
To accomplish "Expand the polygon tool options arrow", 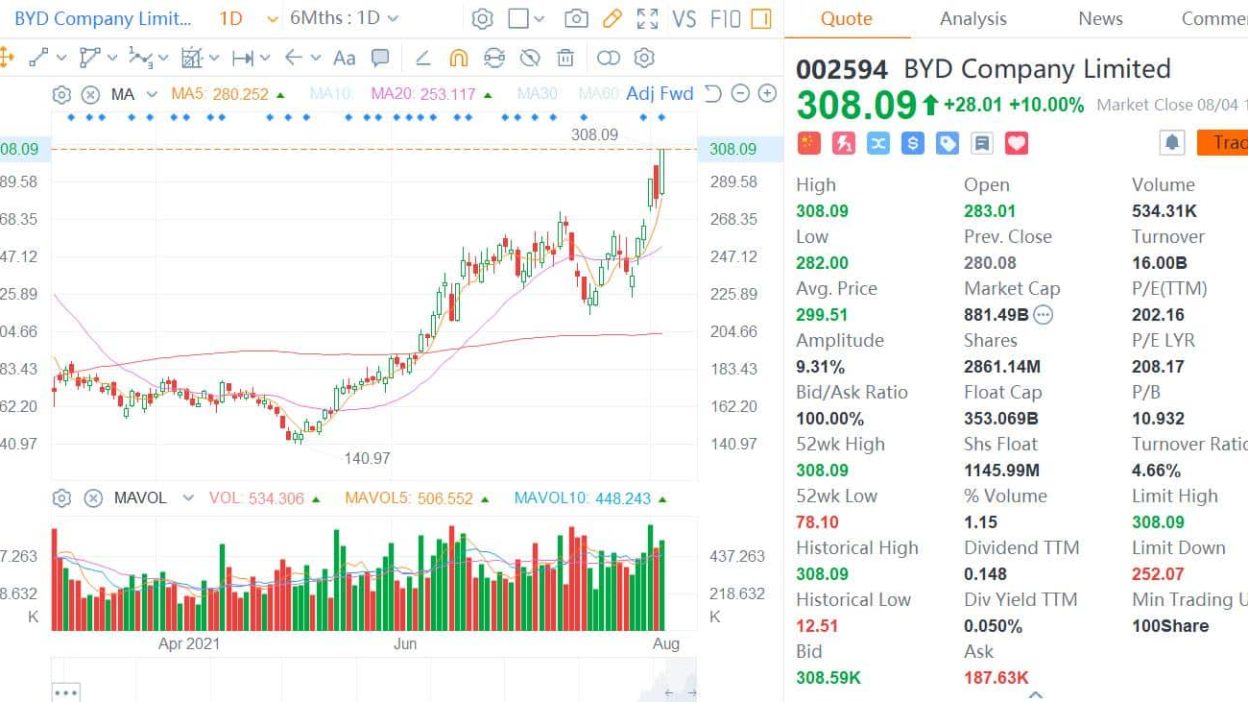I will click(x=112, y=58).
